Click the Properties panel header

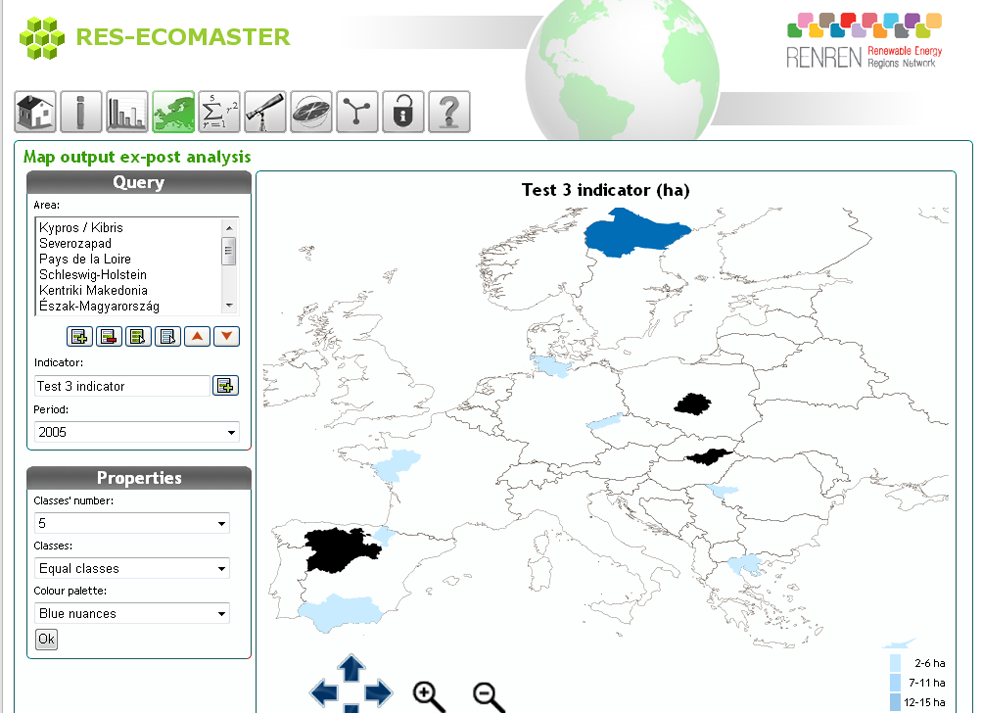pyautogui.click(x=138, y=478)
